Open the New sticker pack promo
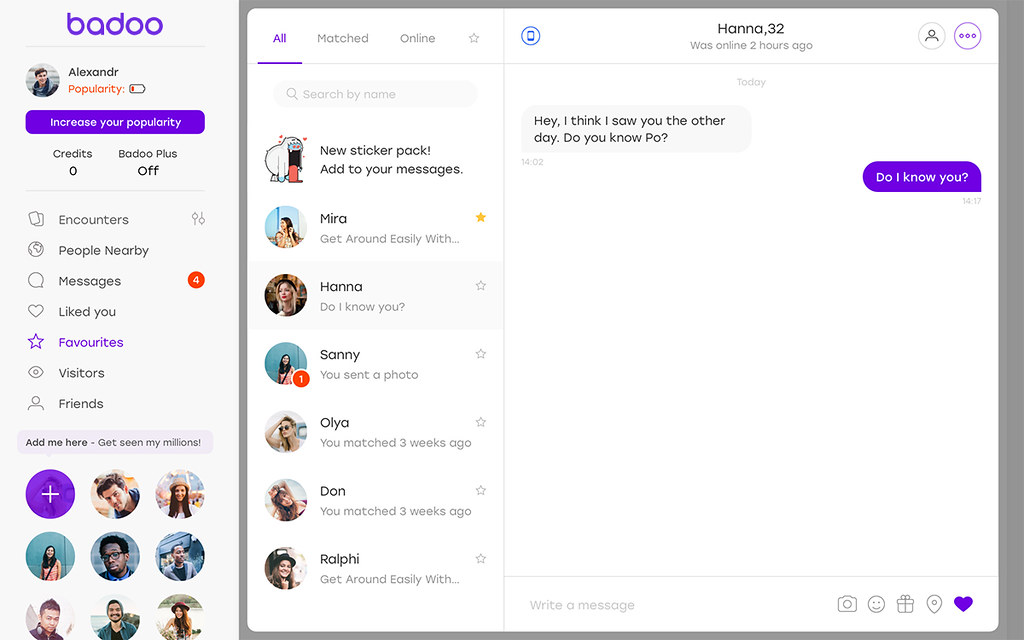 pyautogui.click(x=376, y=159)
